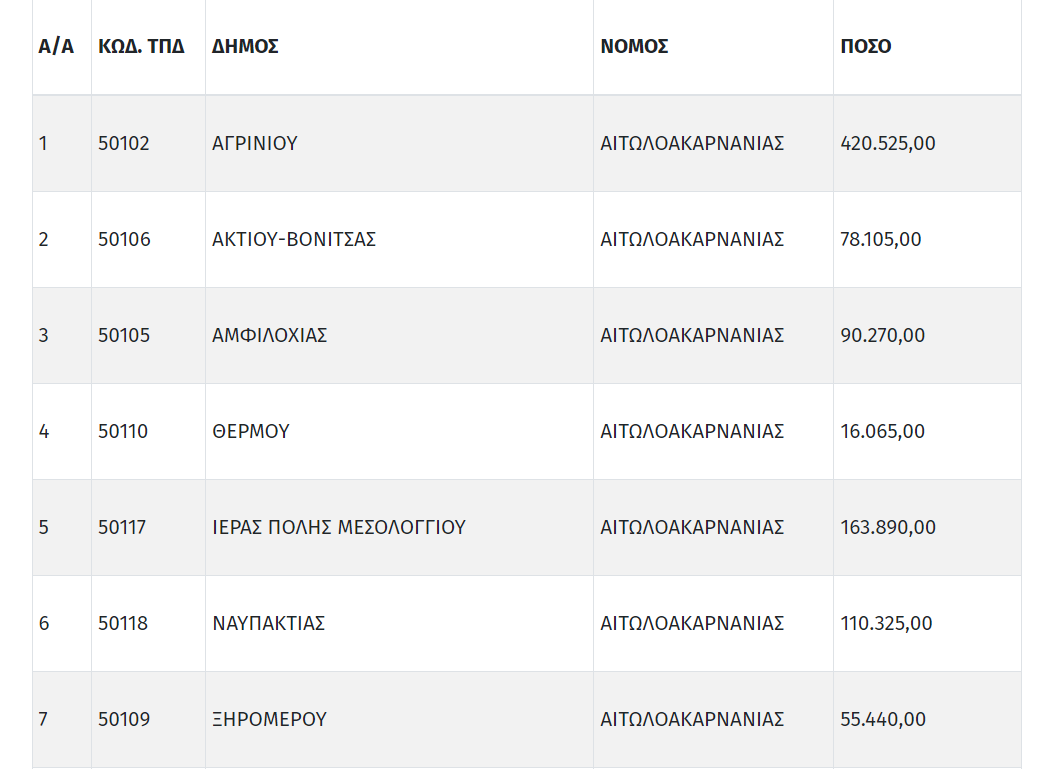The height and width of the screenshot is (769, 1056).
Task: Click ΑΙΤΩΛΟΑΚΑΡΝΑΝΙΑΣ in the ΑΓΡΙΝΙΟΥ row
Action: [x=692, y=143]
